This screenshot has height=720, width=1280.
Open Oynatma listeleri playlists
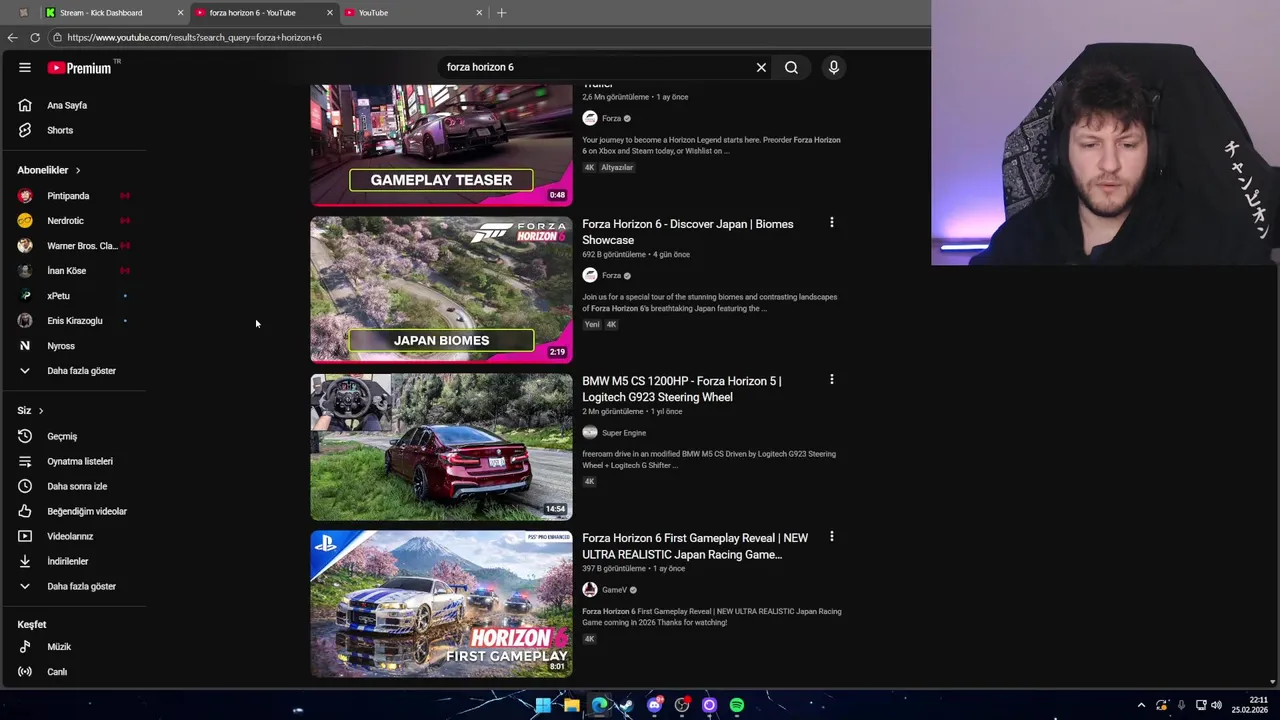[79, 461]
